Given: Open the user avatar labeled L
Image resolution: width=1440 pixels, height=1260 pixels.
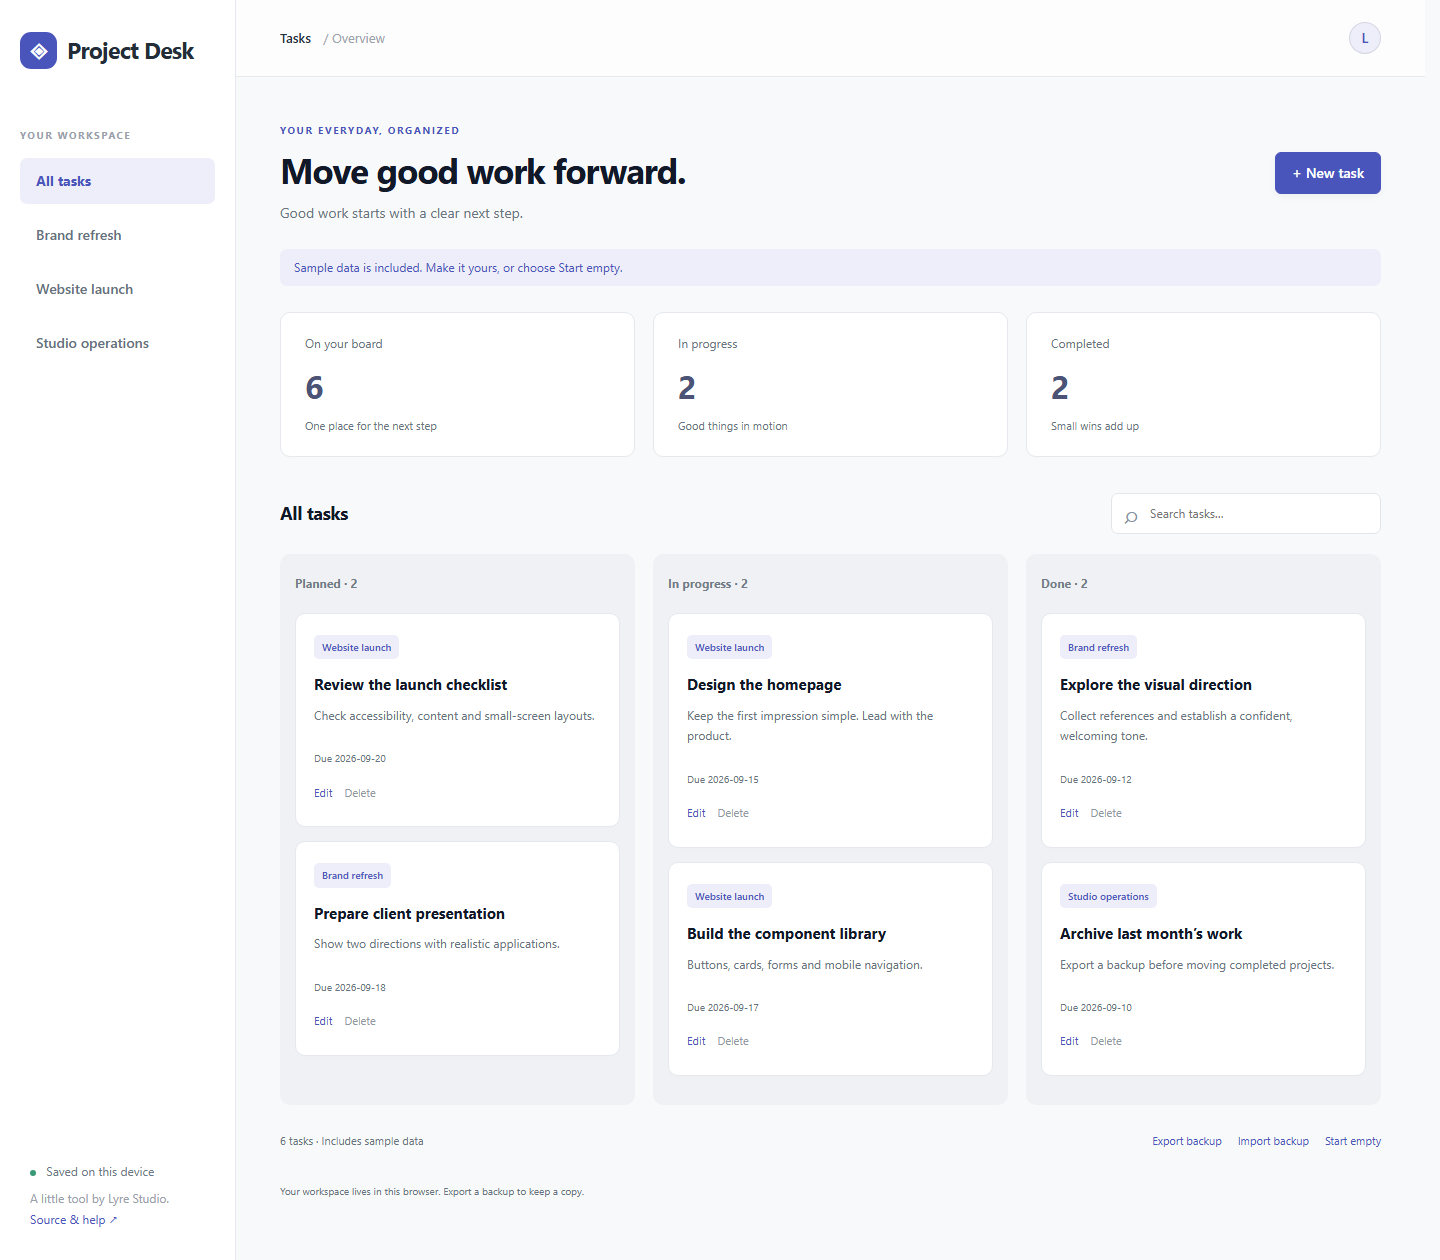Looking at the screenshot, I should tap(1364, 38).
